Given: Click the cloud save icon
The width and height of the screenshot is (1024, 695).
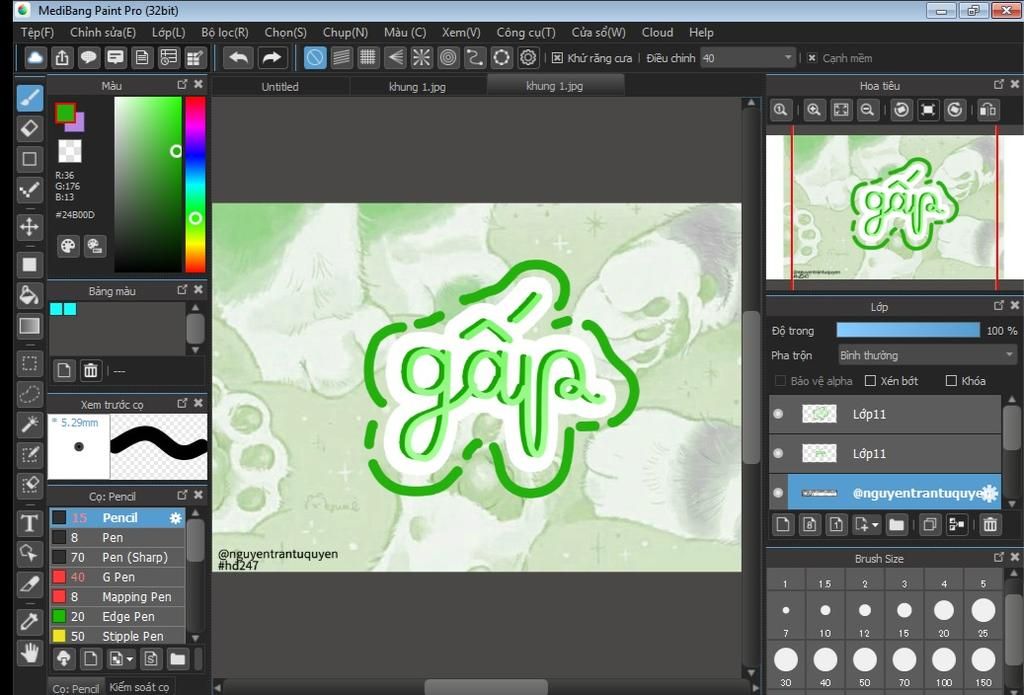Looking at the screenshot, I should point(35,58).
